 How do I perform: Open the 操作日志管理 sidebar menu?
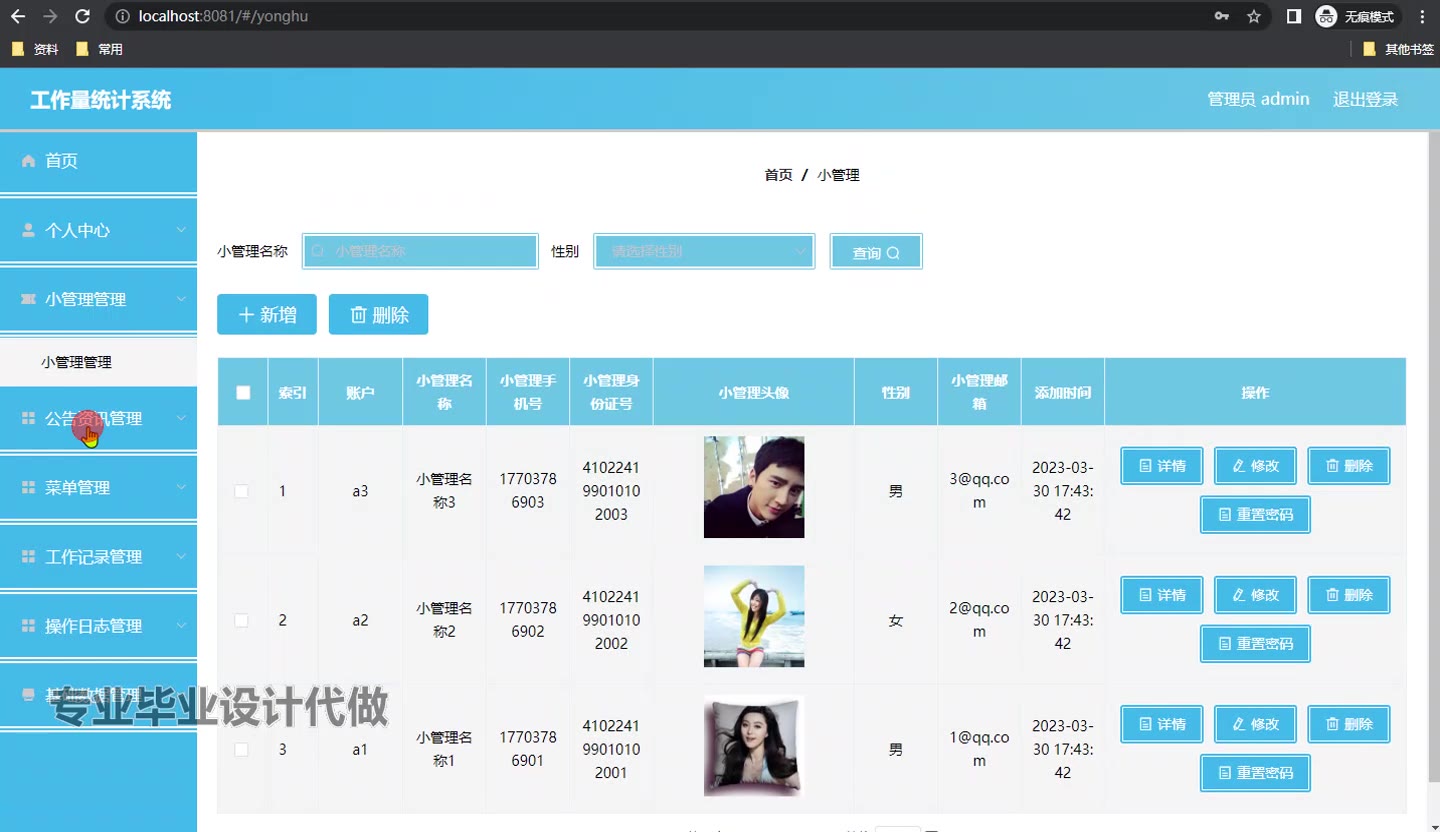pyautogui.click(x=98, y=626)
